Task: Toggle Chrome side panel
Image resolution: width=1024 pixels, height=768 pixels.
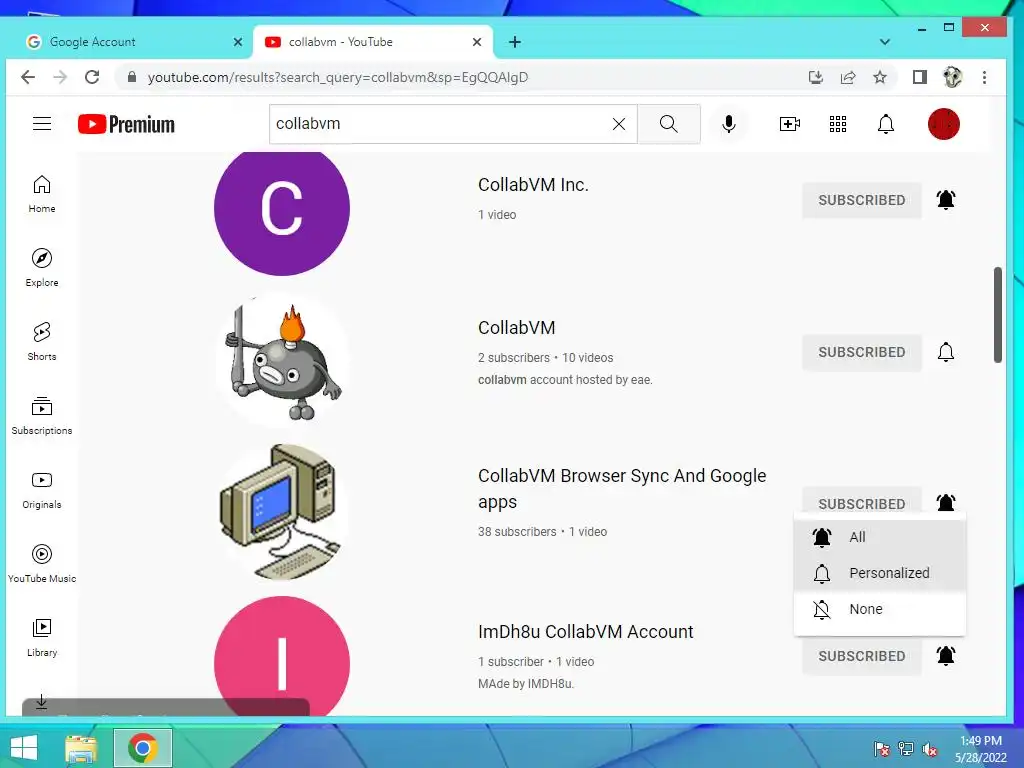Action: (920, 77)
